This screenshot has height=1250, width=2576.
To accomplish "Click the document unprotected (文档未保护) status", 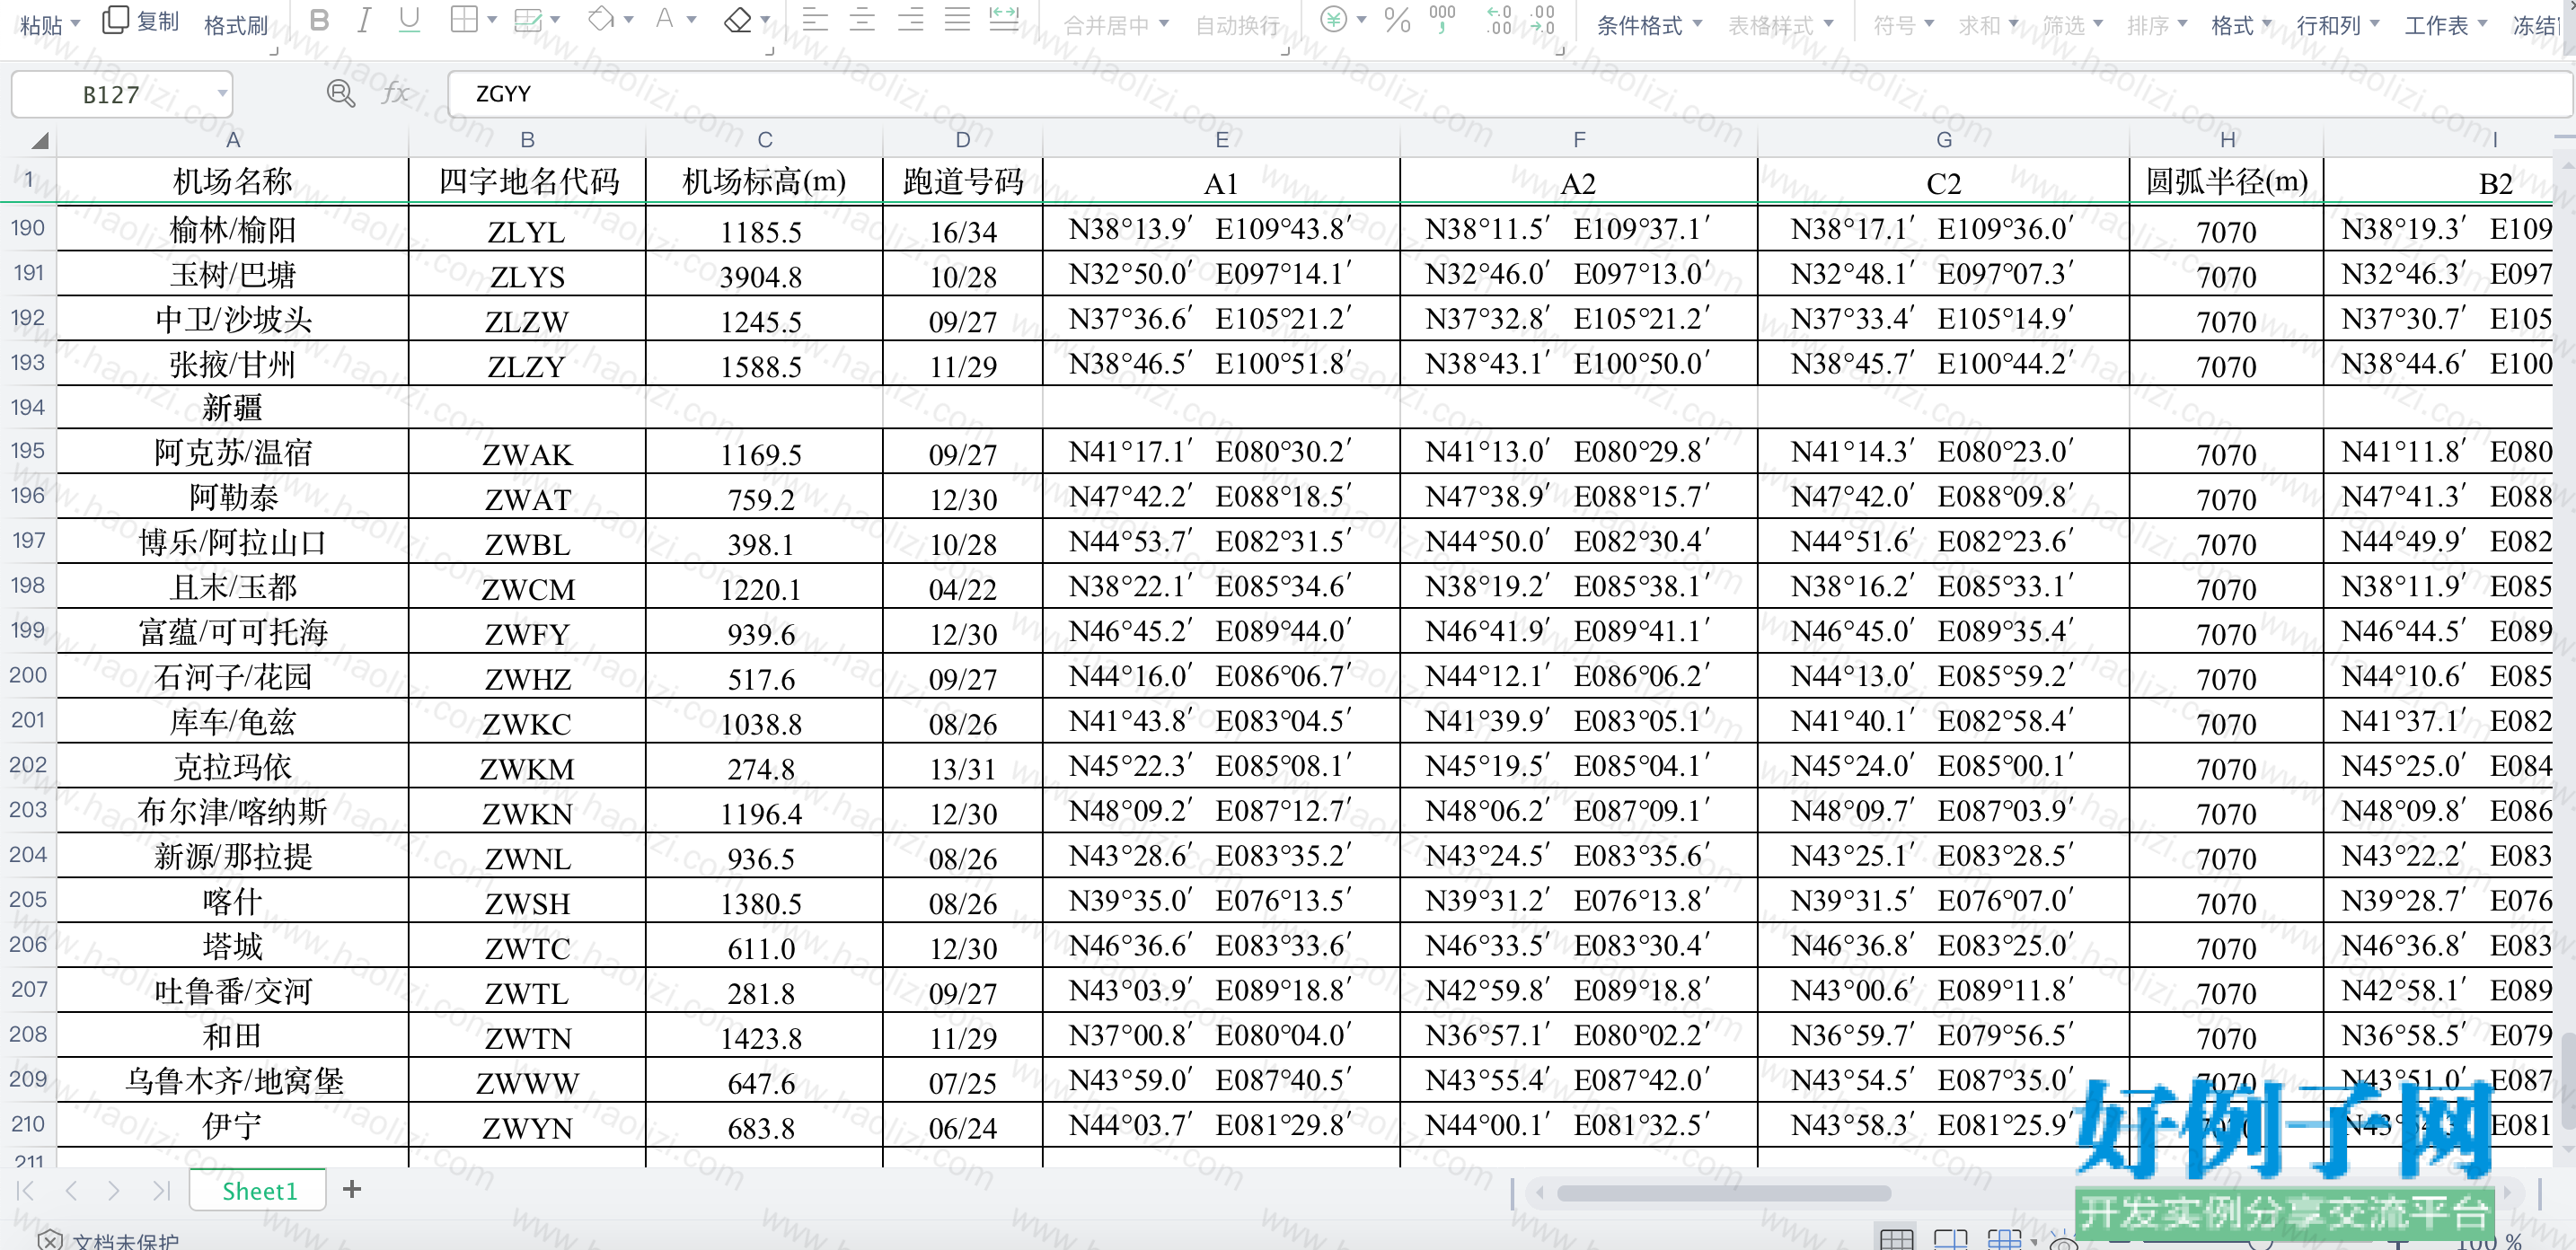I will point(108,1240).
